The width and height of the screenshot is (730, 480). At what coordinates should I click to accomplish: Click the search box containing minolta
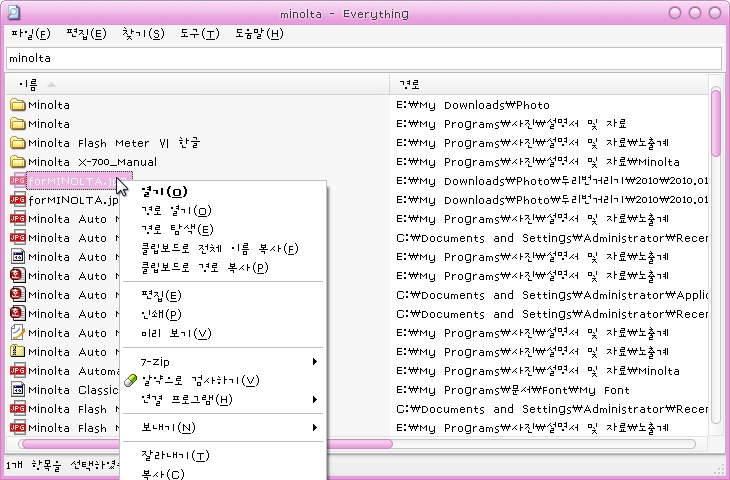tap(364, 59)
